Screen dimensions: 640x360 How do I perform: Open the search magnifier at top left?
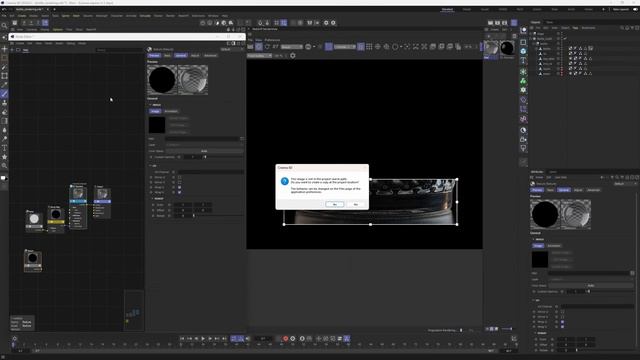coord(4,26)
